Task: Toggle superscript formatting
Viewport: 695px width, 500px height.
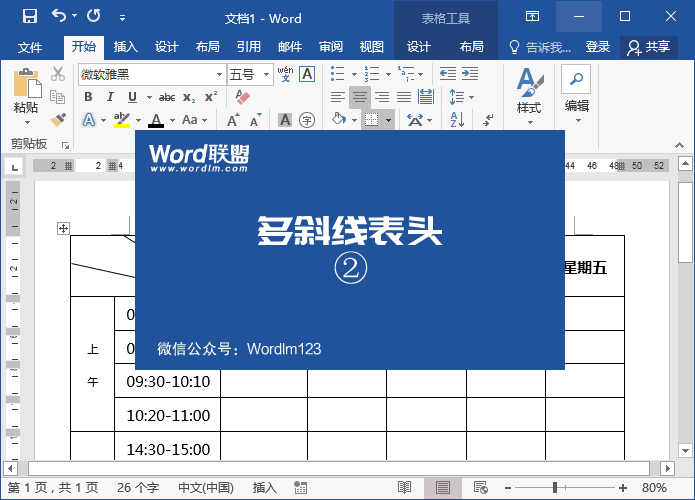Action: click(x=211, y=97)
